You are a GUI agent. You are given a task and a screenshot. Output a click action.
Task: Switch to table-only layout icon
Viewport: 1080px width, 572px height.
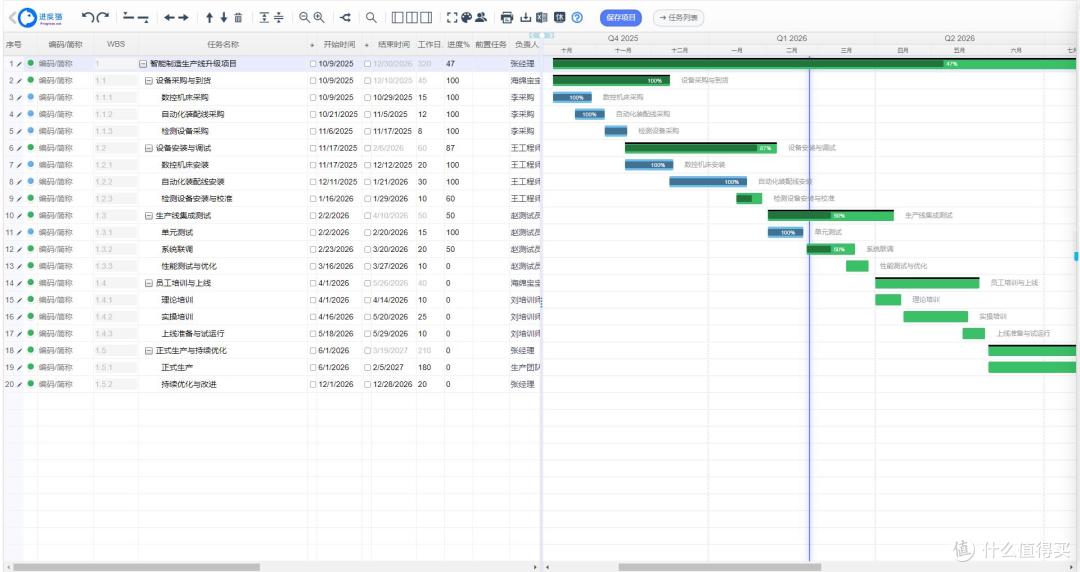[397, 17]
